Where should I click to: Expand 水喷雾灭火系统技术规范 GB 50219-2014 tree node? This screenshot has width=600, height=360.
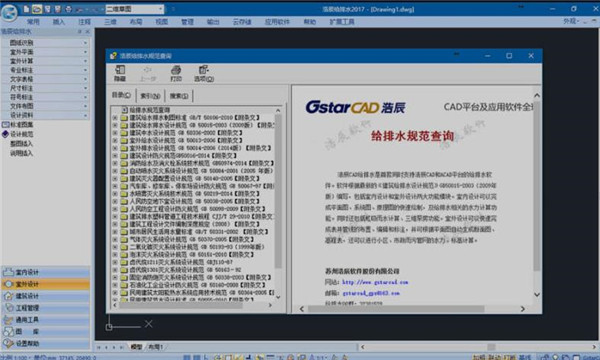[115, 194]
